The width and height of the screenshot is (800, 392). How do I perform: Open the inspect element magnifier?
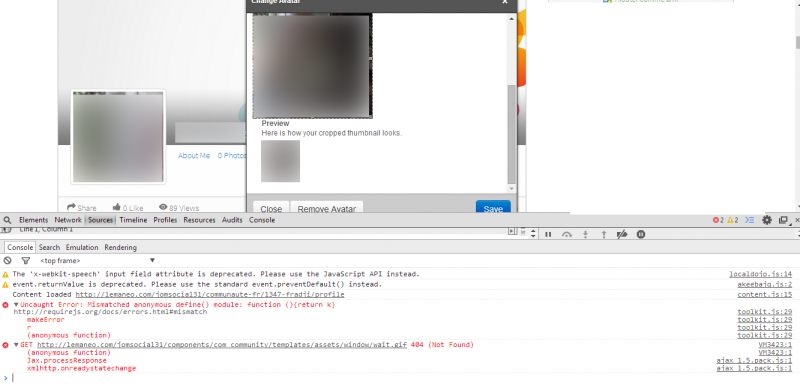pos(7,220)
